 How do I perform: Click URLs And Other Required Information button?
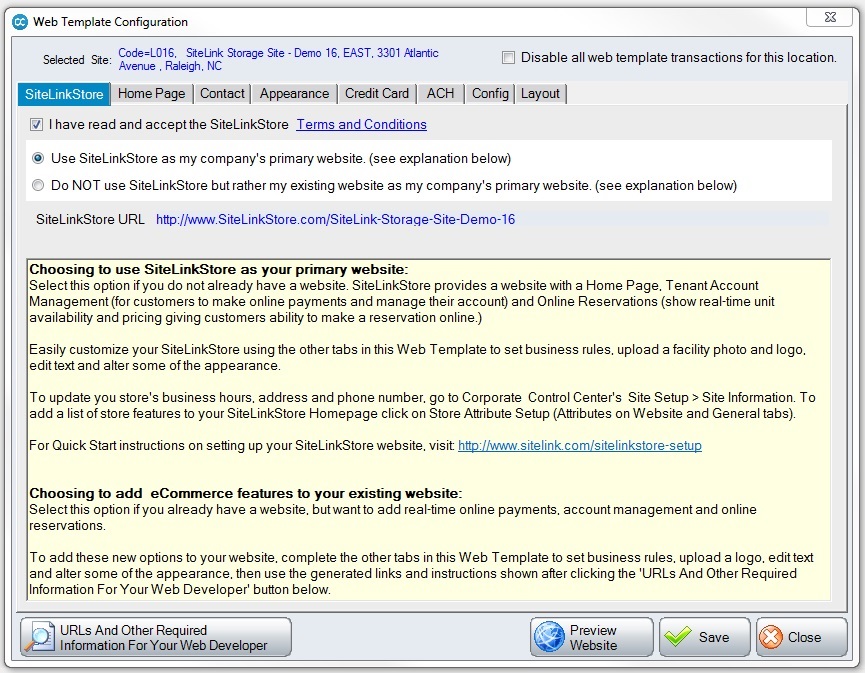tap(156, 637)
